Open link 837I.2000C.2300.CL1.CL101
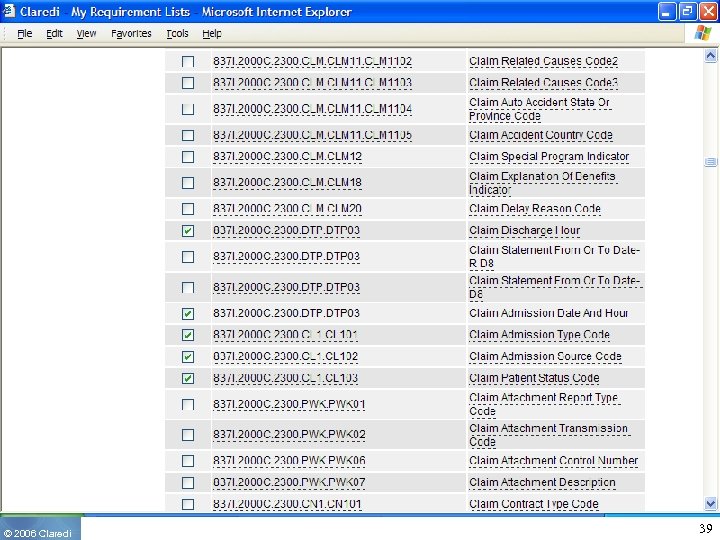The image size is (720, 540). coord(285,335)
